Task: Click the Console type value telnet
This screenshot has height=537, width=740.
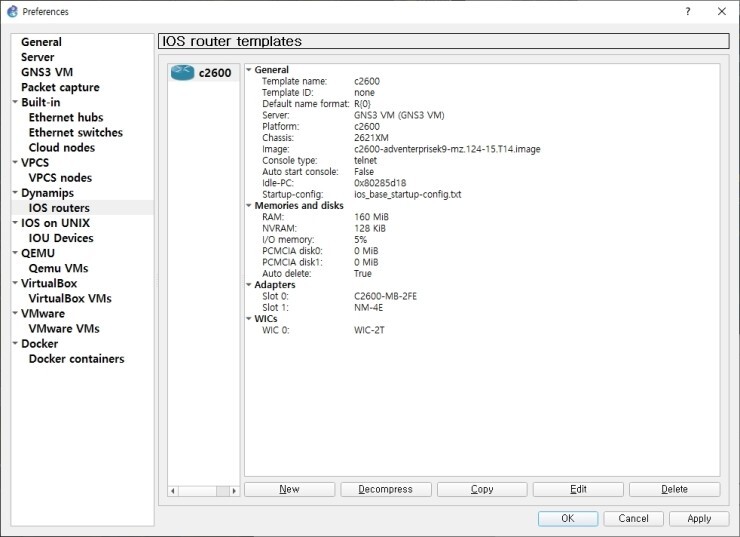Action: point(365,160)
